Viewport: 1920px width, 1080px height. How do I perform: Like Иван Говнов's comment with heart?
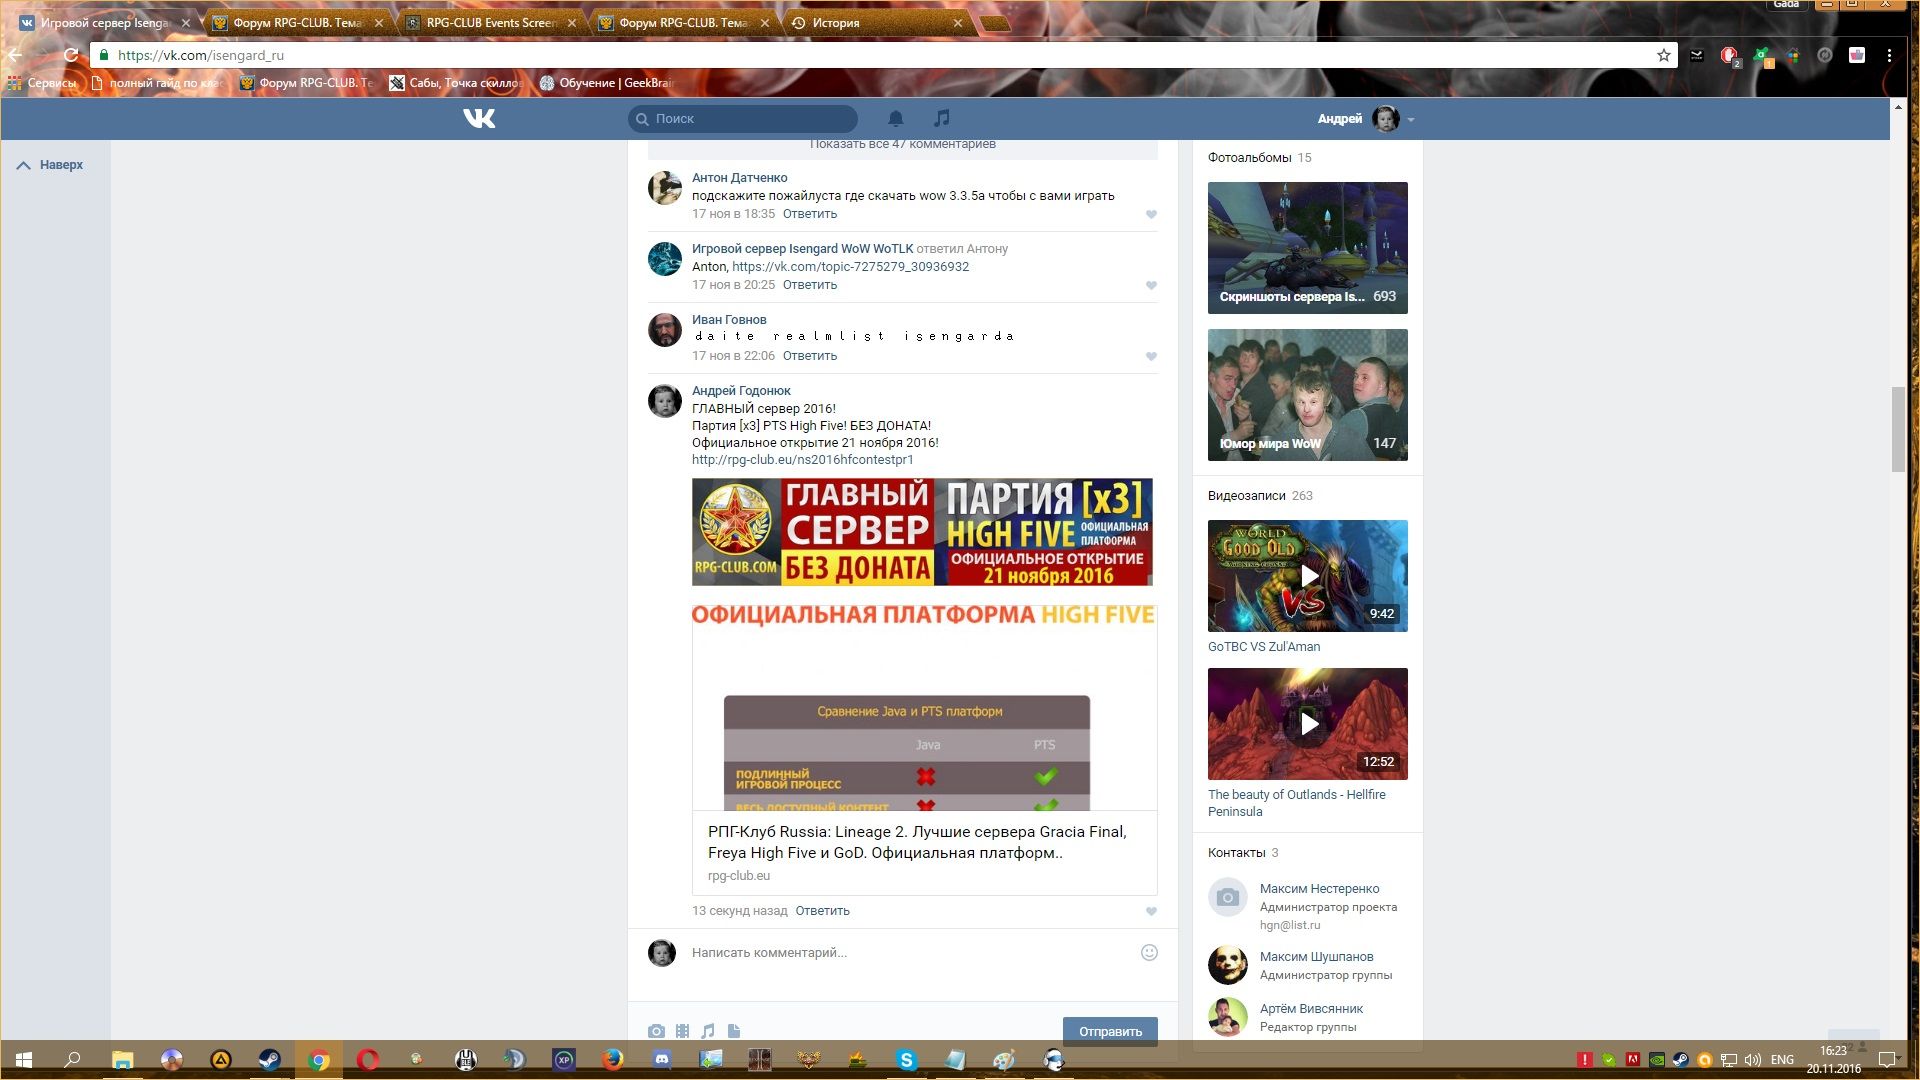(x=1151, y=357)
